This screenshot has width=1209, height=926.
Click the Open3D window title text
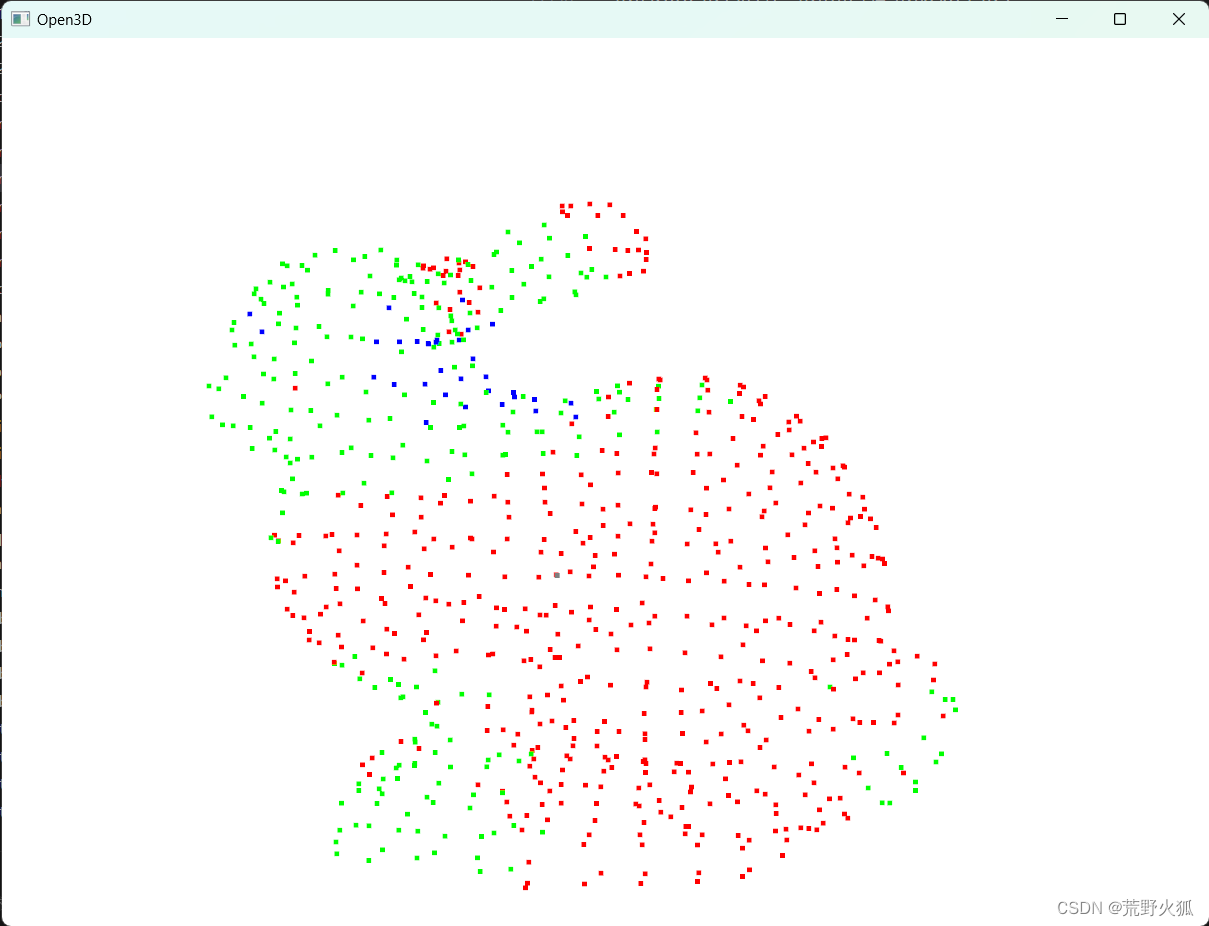tap(64, 19)
